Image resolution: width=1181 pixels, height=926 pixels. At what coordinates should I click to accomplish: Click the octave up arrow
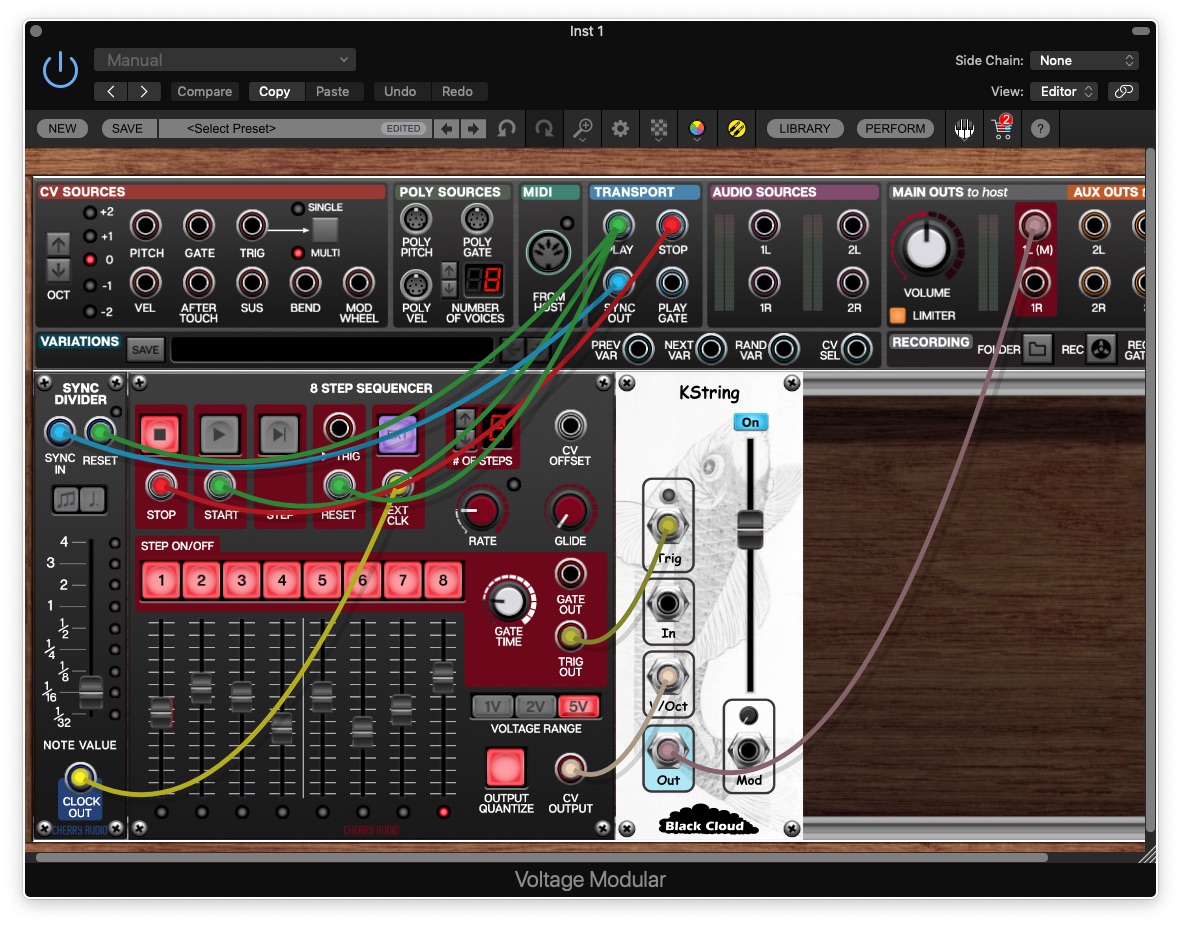coord(58,243)
